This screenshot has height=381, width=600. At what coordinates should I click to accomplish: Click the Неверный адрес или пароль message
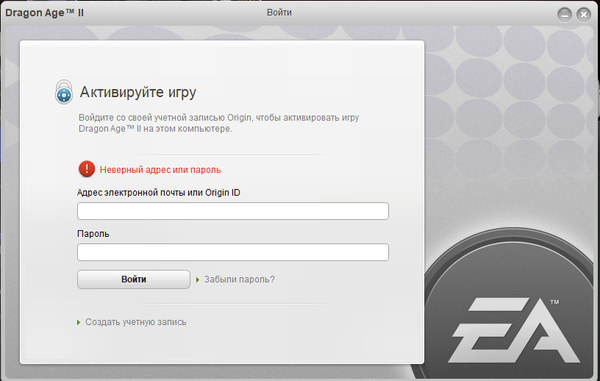tap(160, 170)
